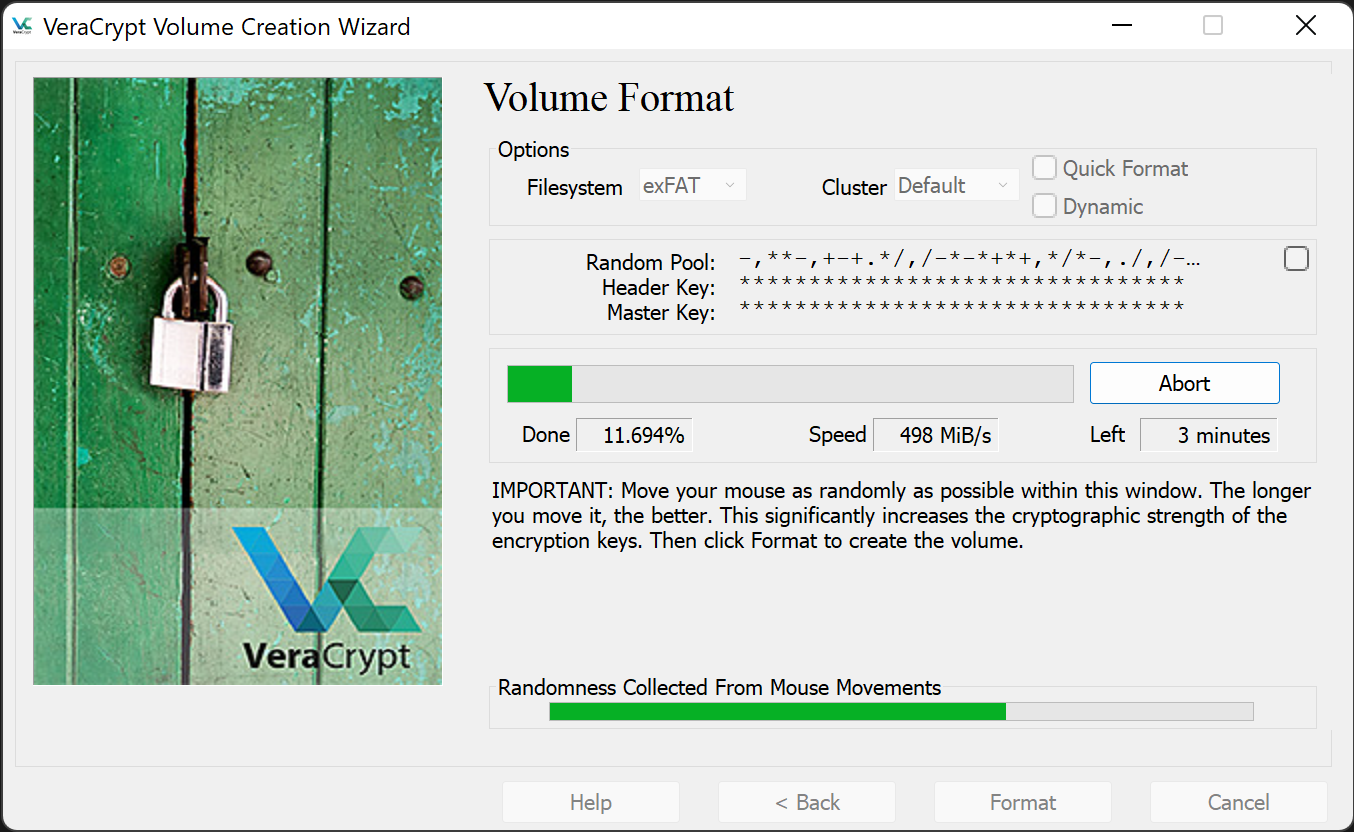Minimize the VeraCrypt wizard window

coord(1121,25)
